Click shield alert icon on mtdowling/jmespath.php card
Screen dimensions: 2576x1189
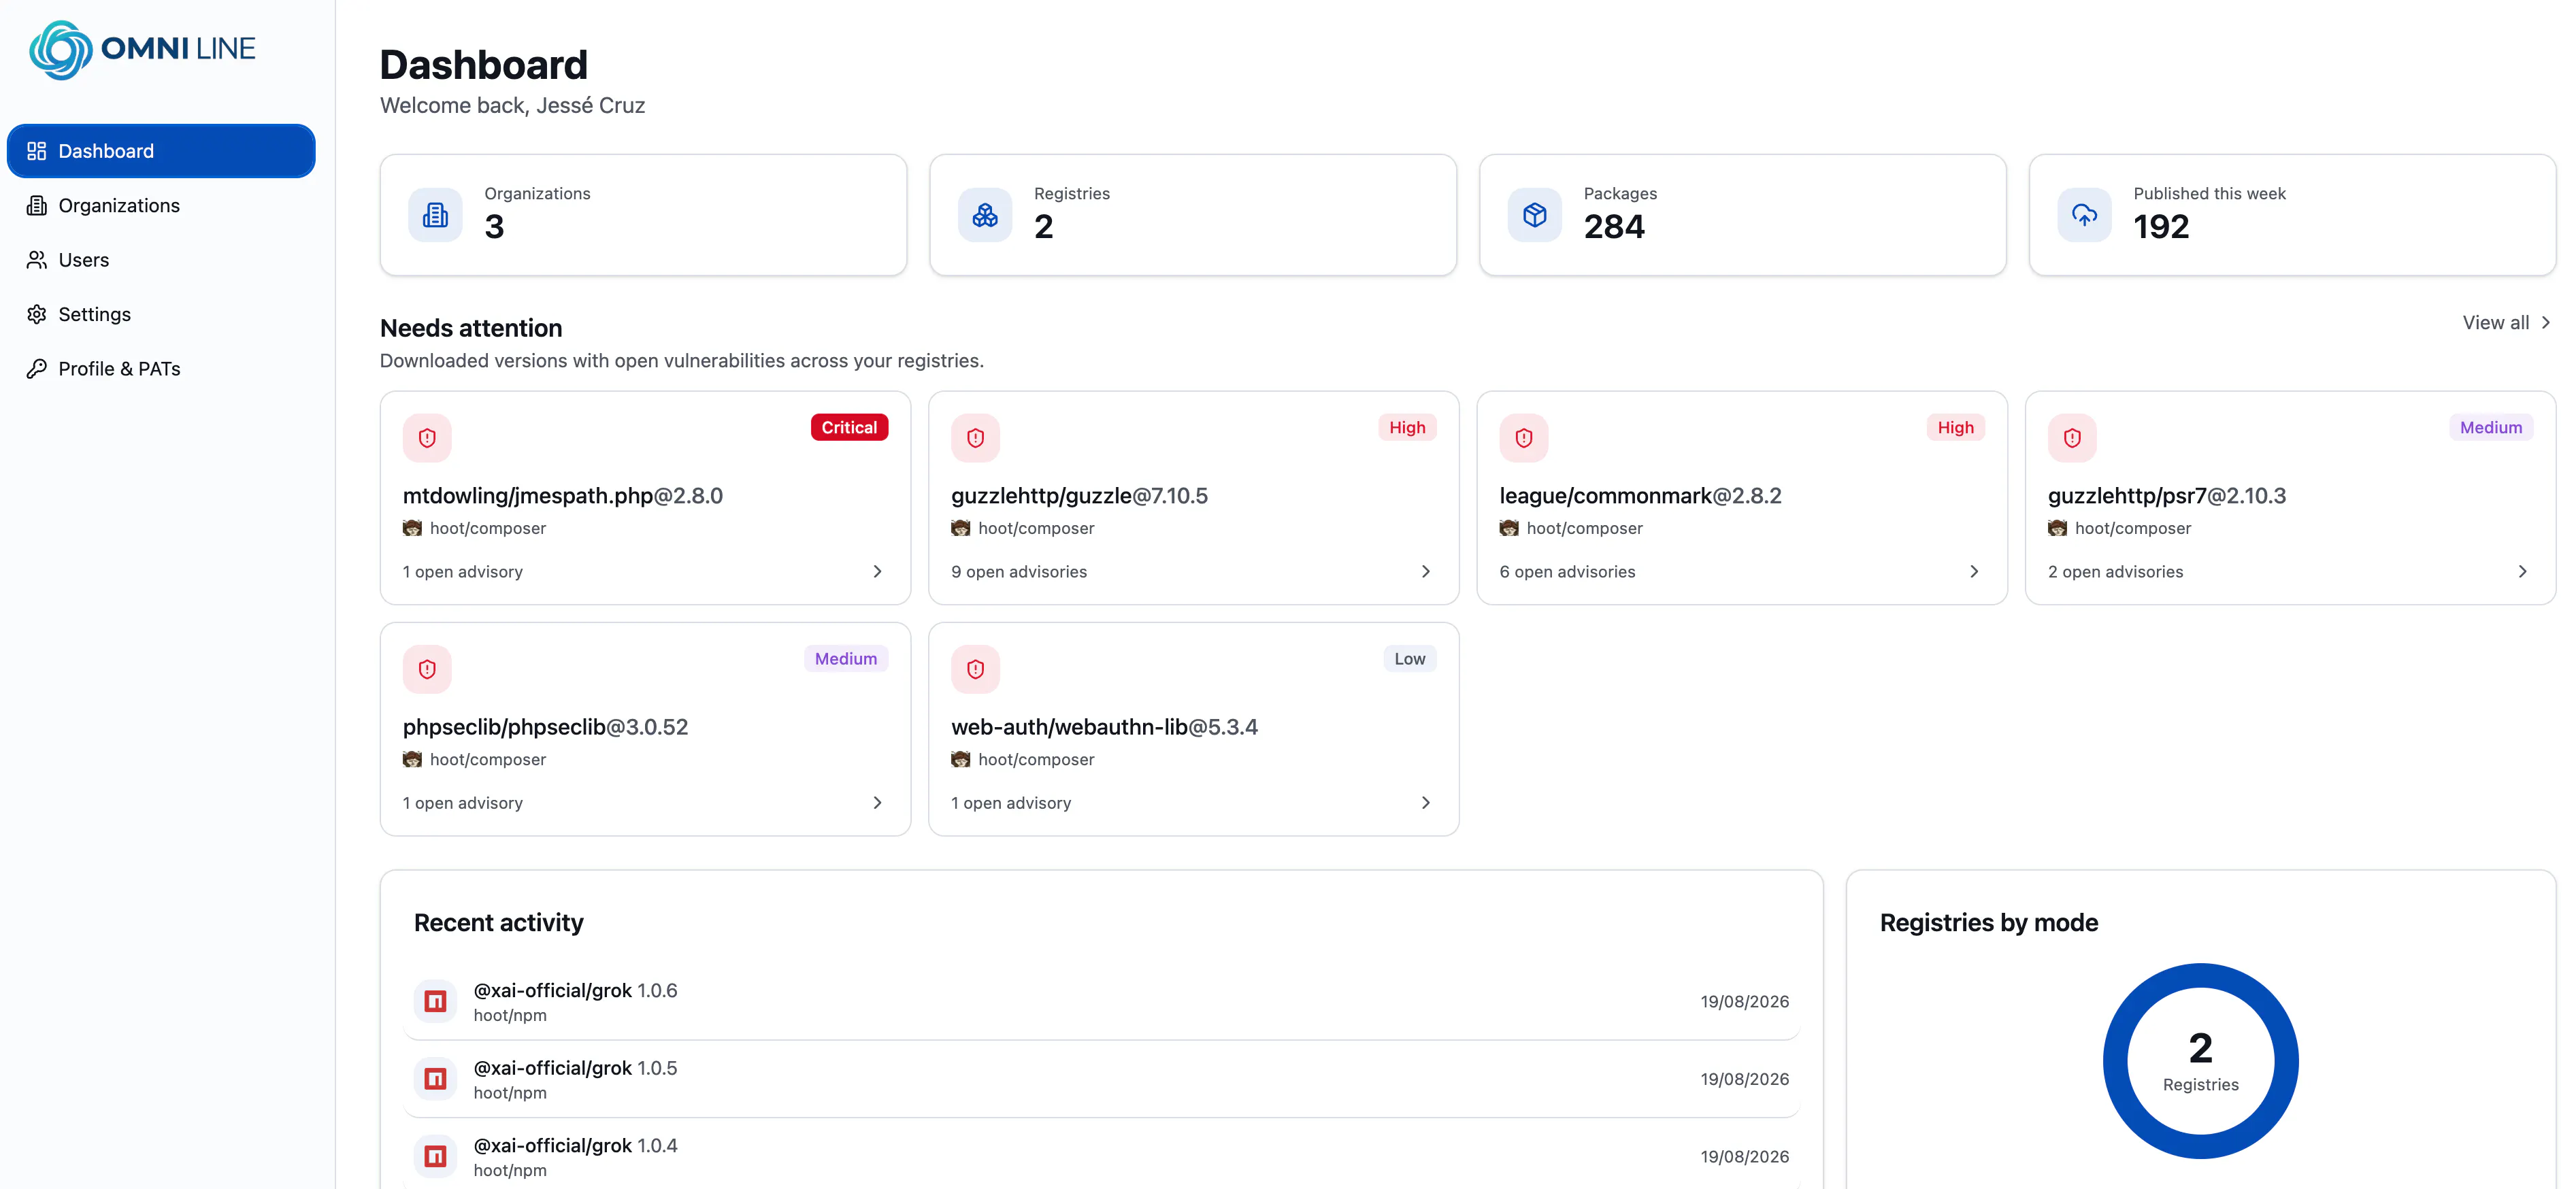(x=427, y=438)
